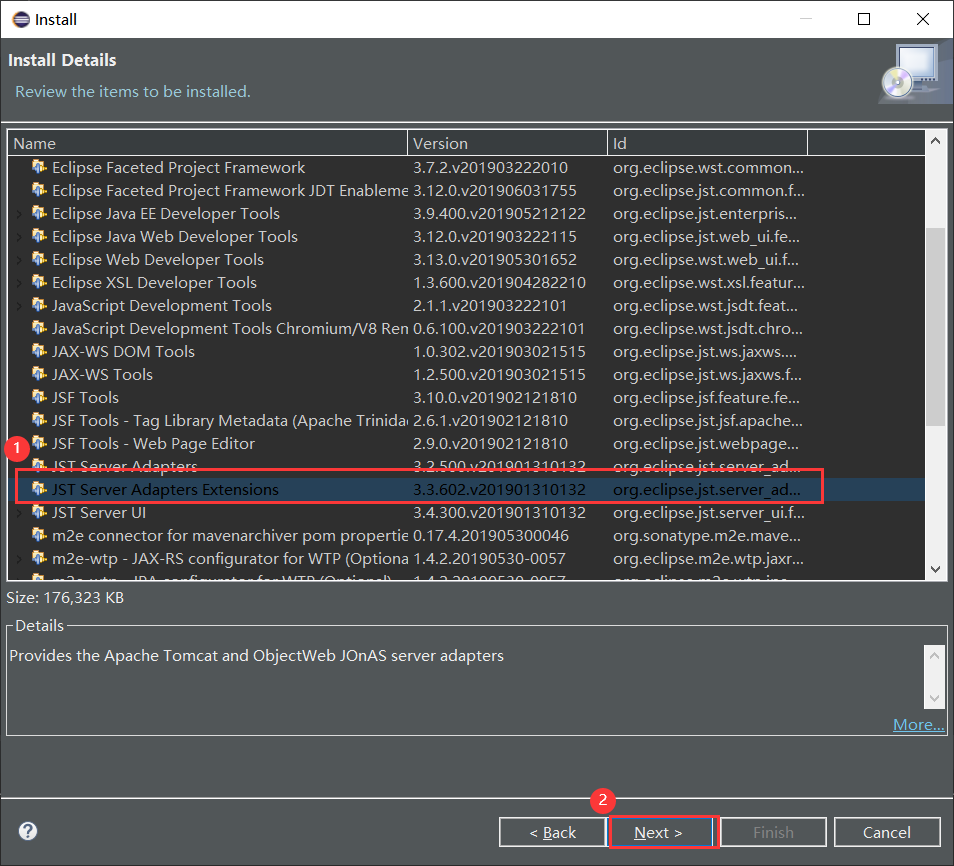Click the icon of JSF Tools - Tag Library Metadata

point(39,420)
